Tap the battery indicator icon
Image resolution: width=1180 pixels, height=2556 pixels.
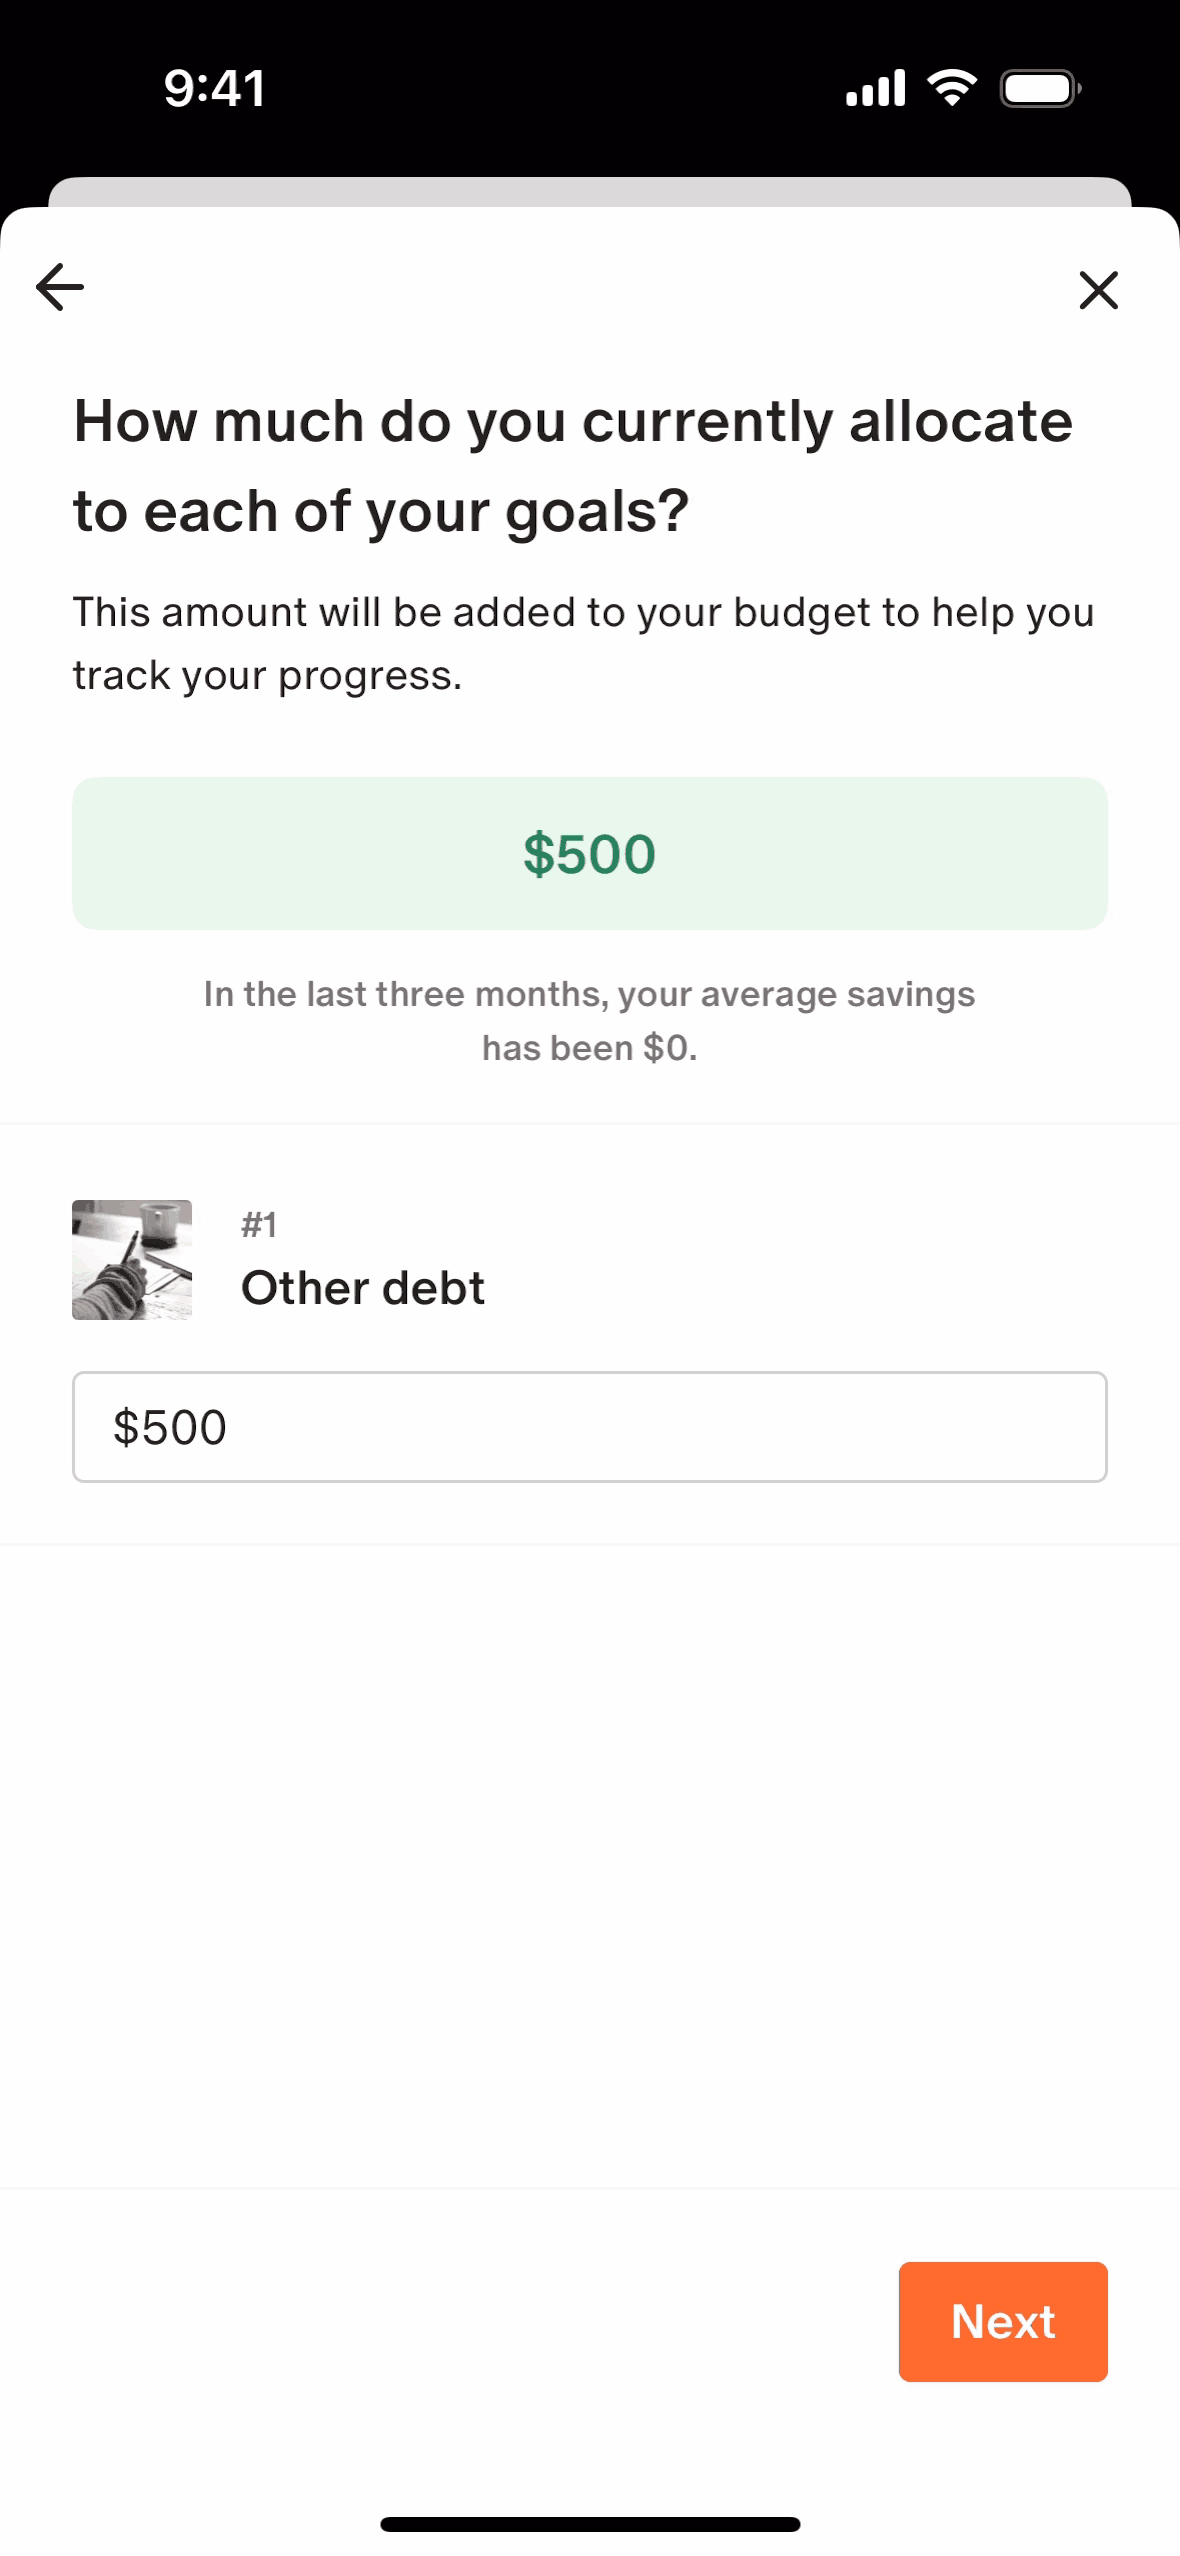coord(1040,89)
